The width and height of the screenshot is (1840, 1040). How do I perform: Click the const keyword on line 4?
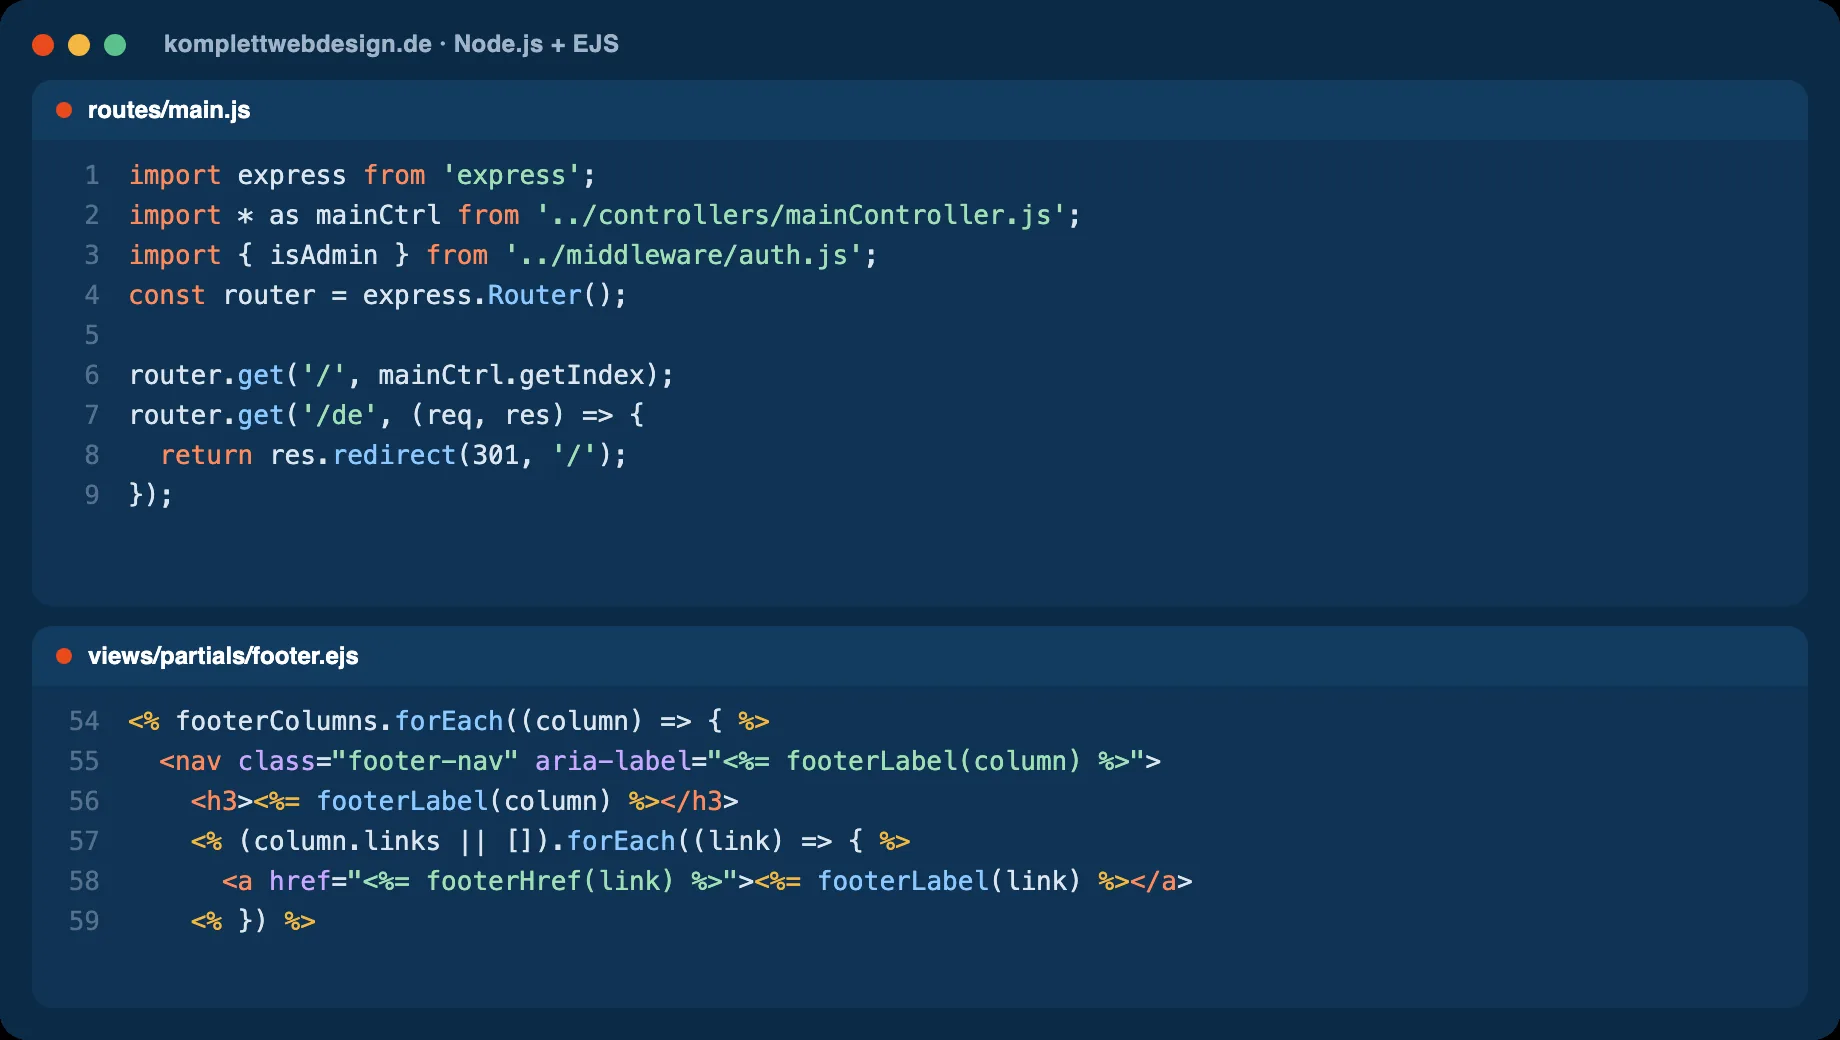tap(167, 295)
